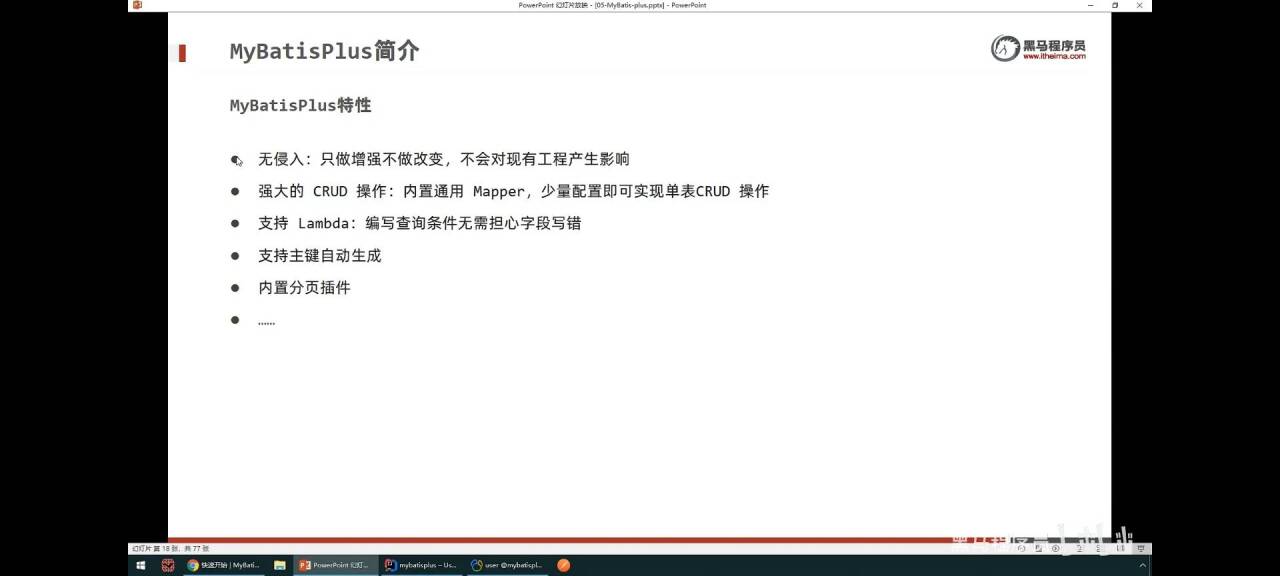
Task: Click the PowerPoint icon in title bar
Action: tap(137, 5)
